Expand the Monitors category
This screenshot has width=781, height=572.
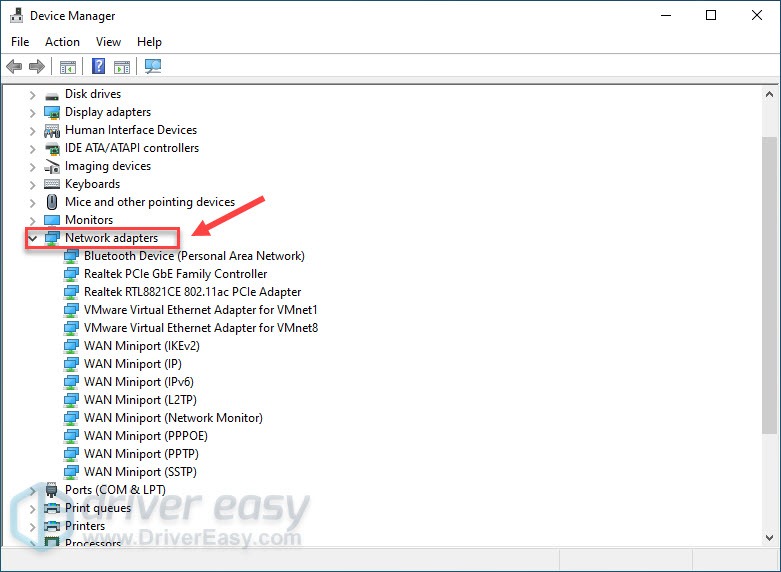tap(33, 220)
